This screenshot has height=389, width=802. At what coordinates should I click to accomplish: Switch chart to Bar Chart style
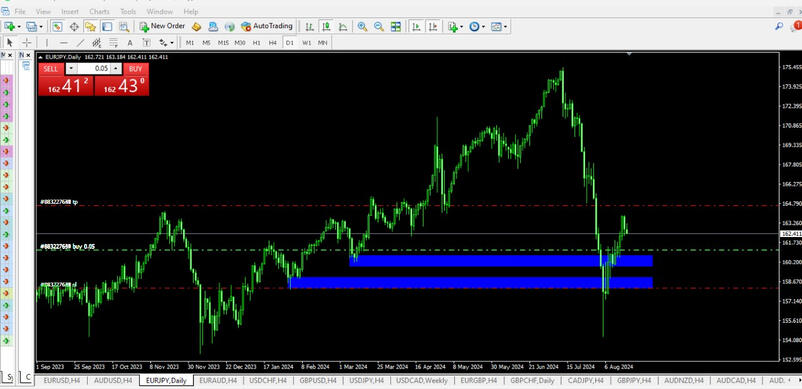coord(309,27)
